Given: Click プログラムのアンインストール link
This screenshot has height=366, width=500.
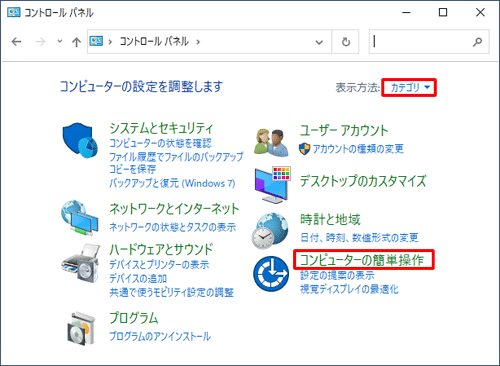Looking at the screenshot, I should [160, 336].
